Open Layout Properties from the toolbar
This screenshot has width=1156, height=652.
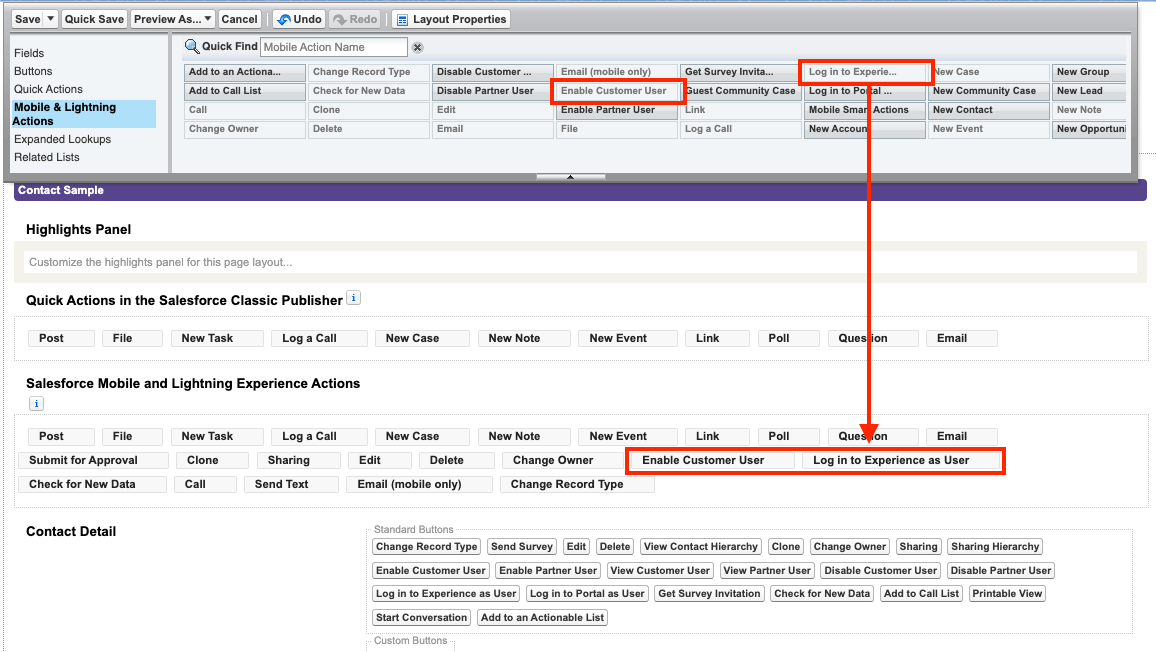pyautogui.click(x=451, y=19)
